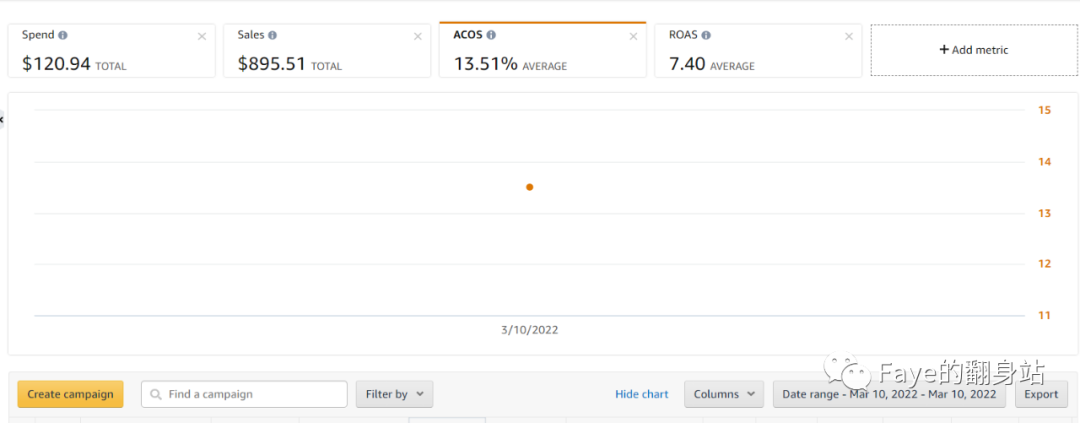The image size is (1080, 423).
Task: Remove the ACOS metric card
Action: 633,37
